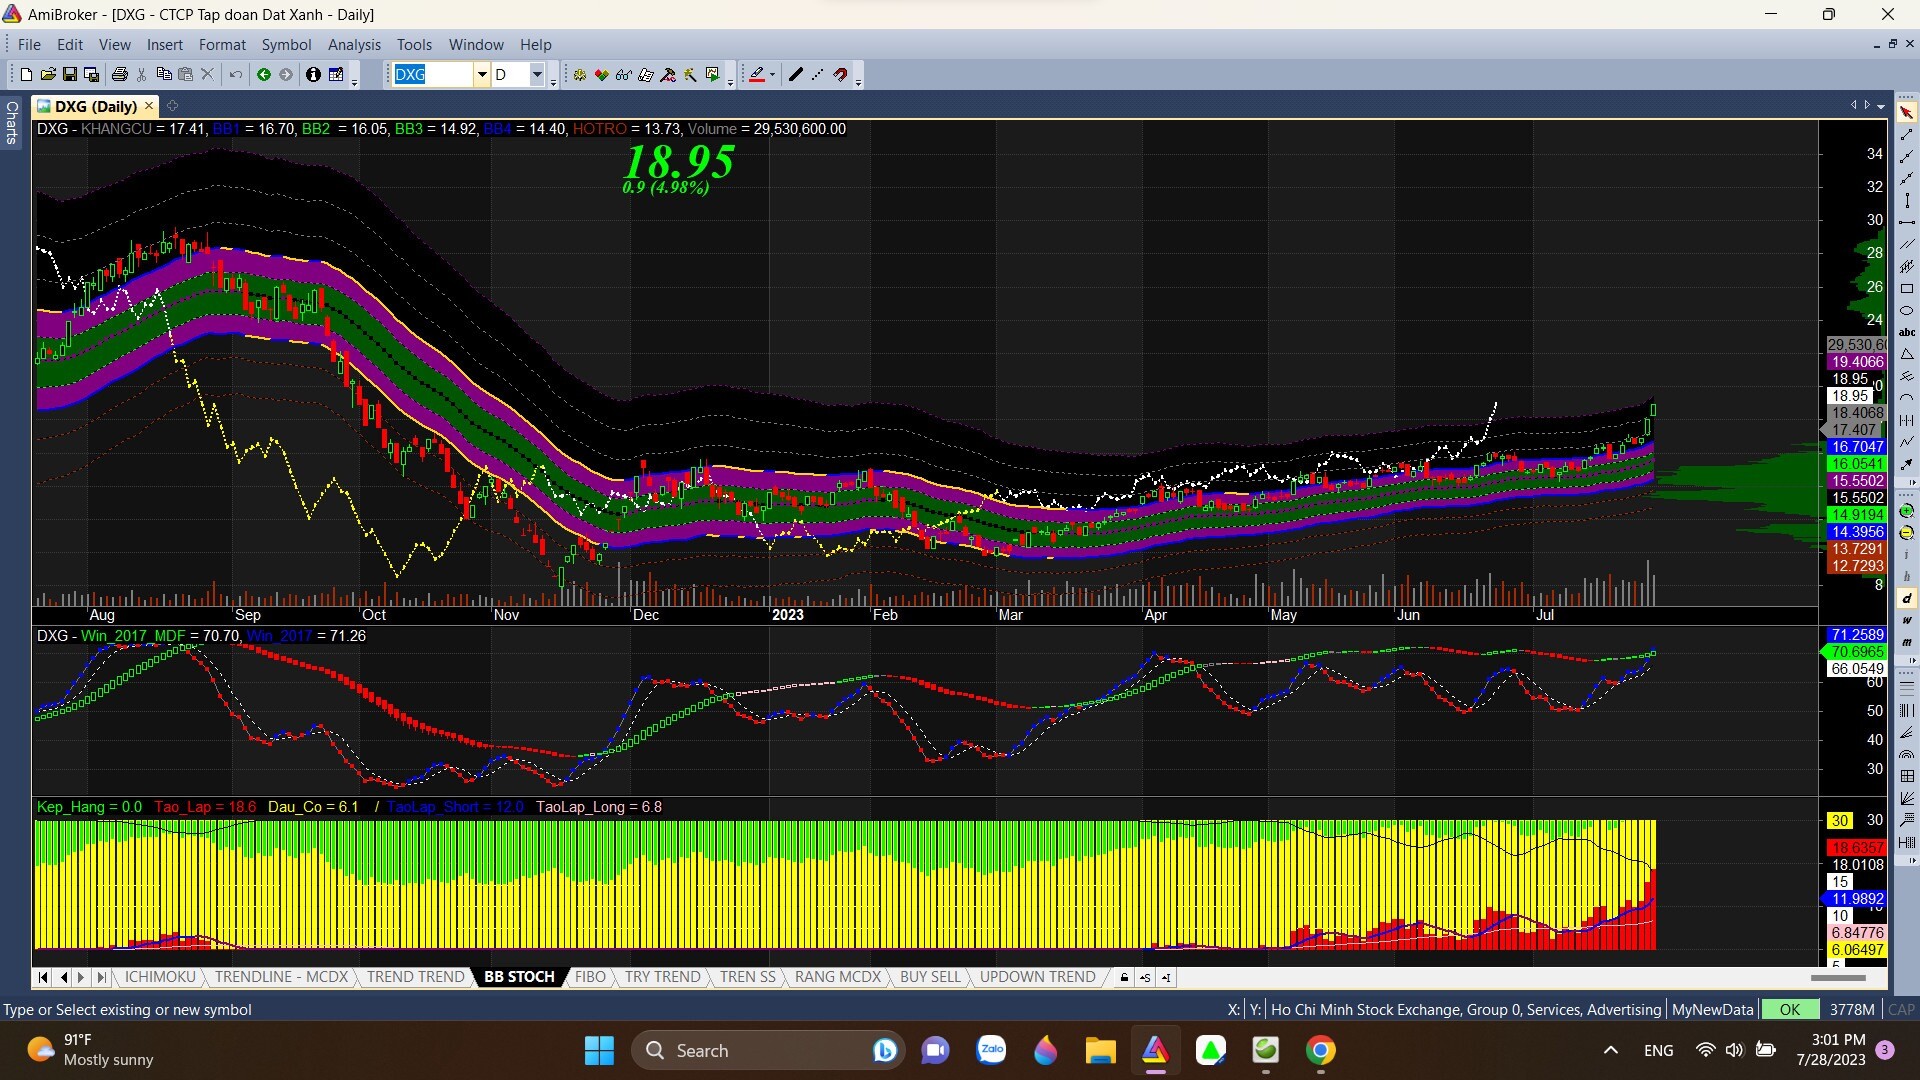1920x1080 pixels.
Task: Switch to UPDOWN TREND sheet tab
Action: point(1038,977)
